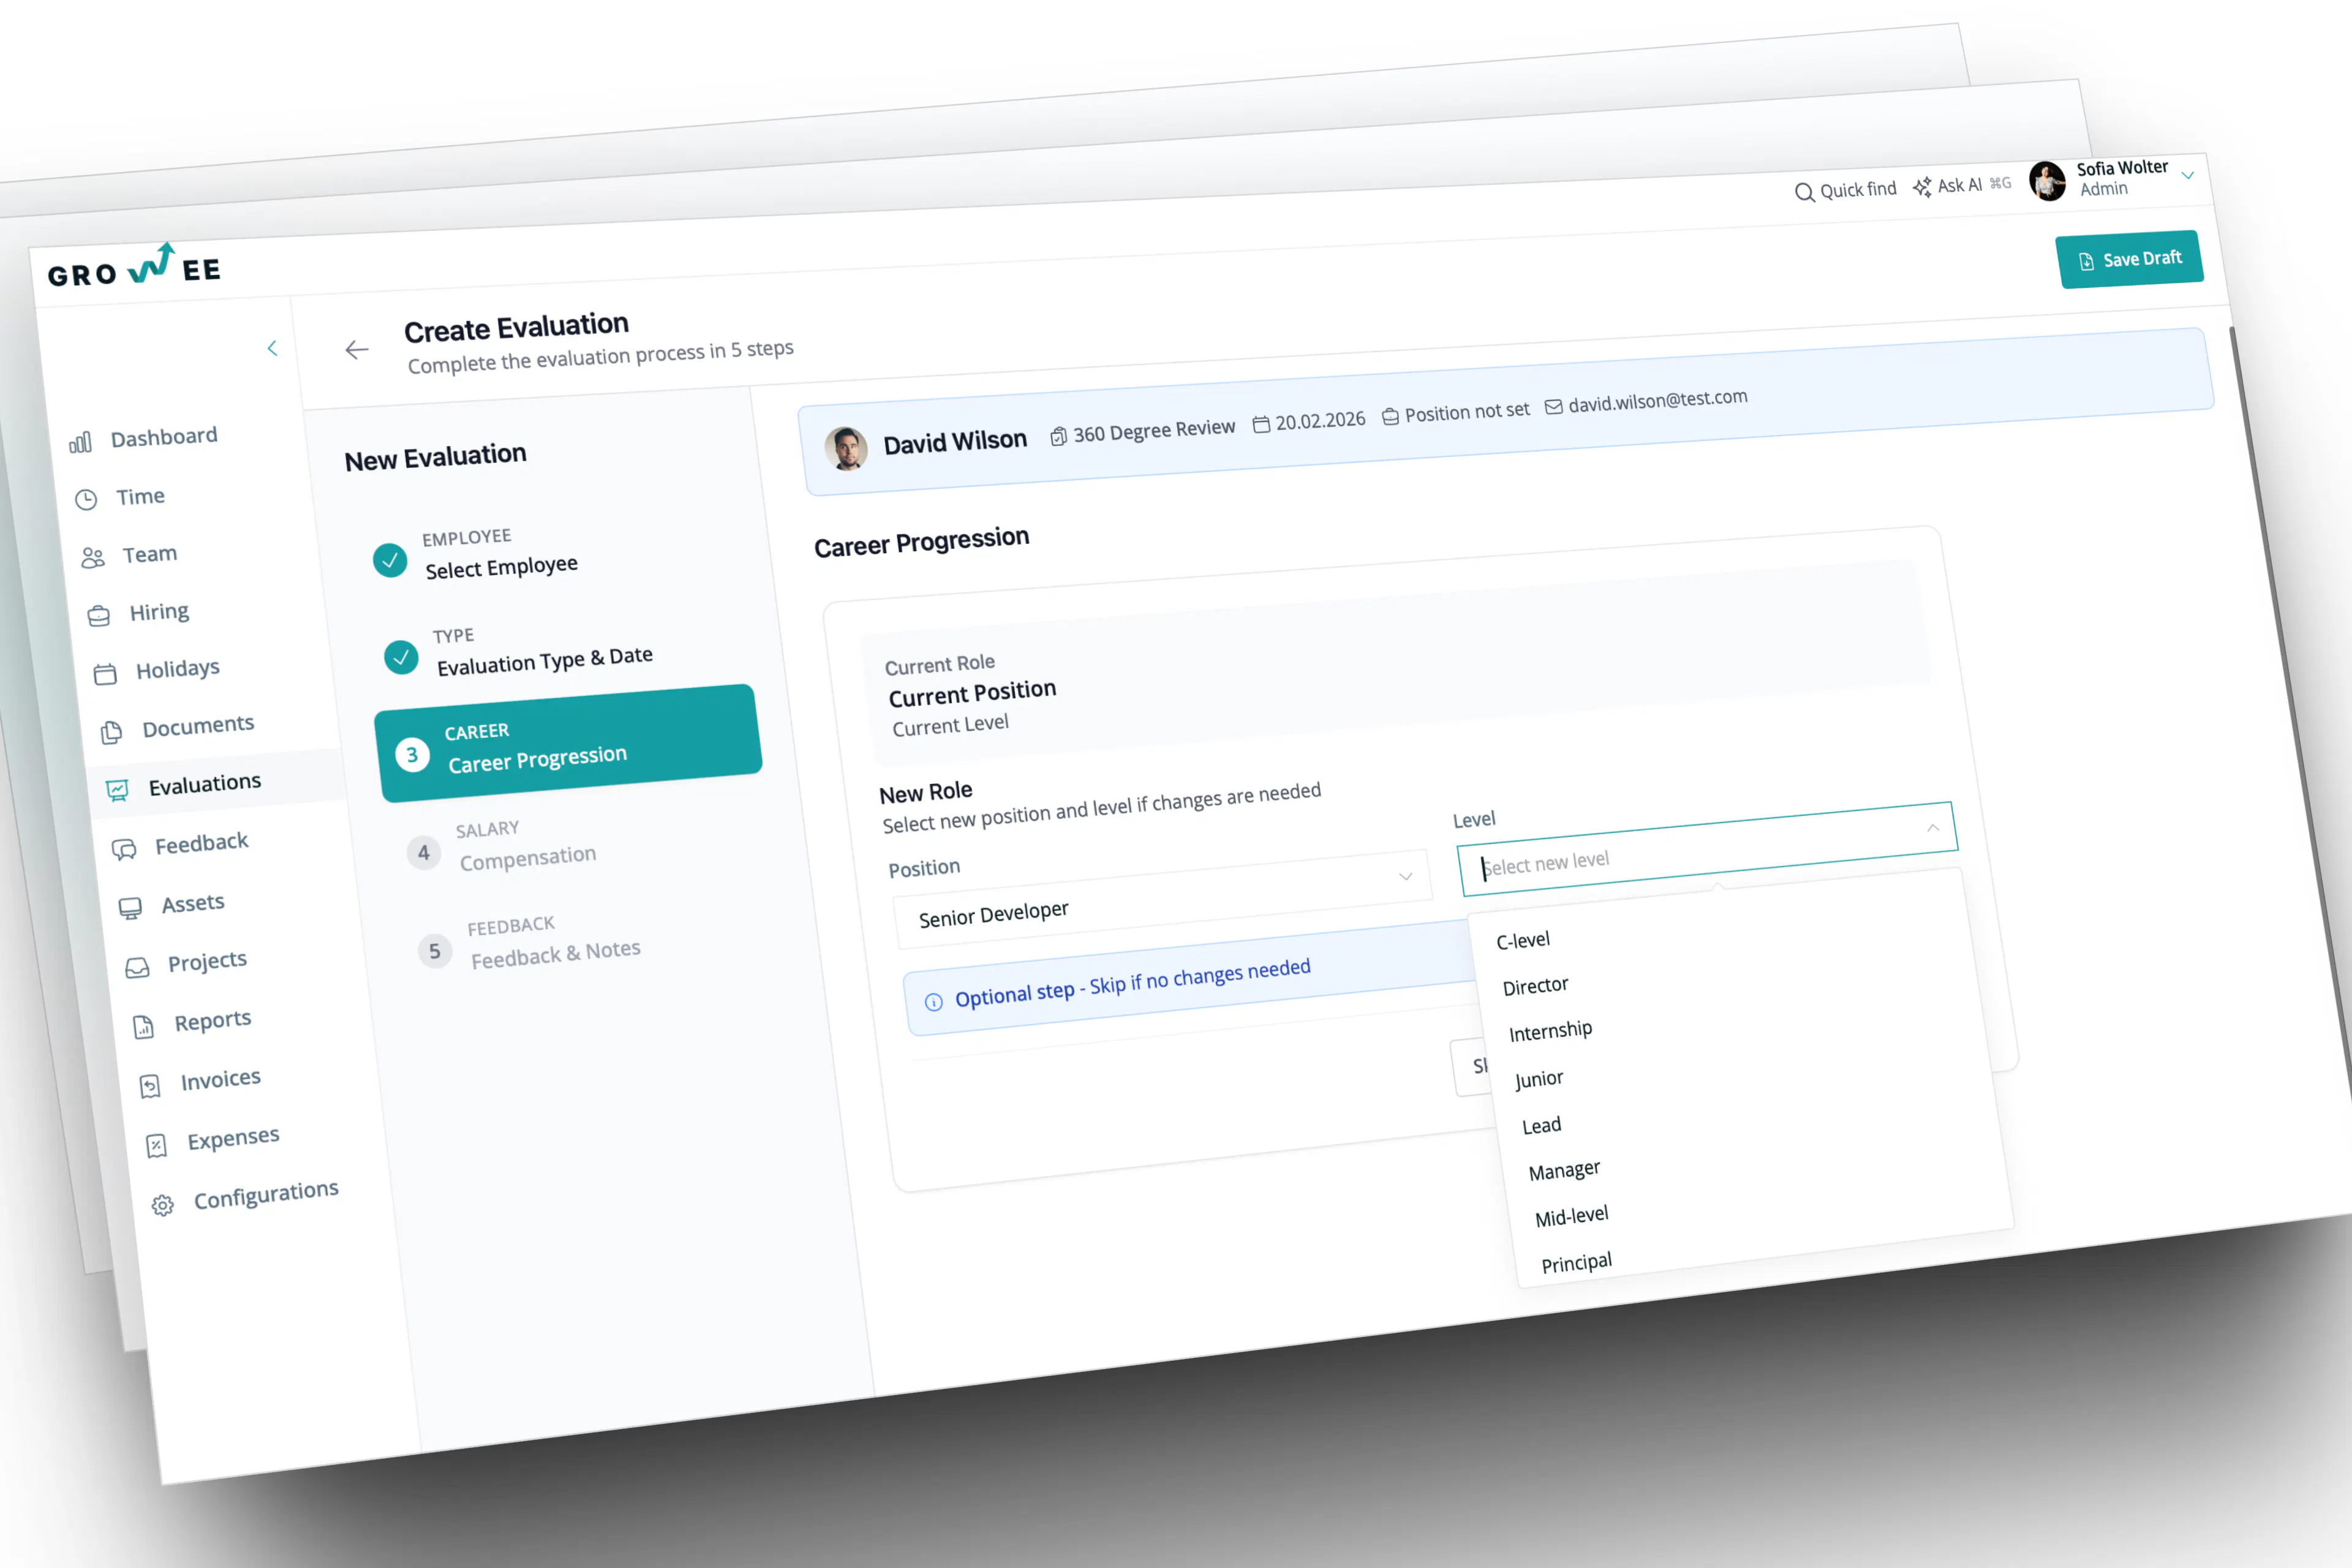Click the Ask AI sparkle icon
Viewport: 2352px width, 1568px height.
point(1921,187)
